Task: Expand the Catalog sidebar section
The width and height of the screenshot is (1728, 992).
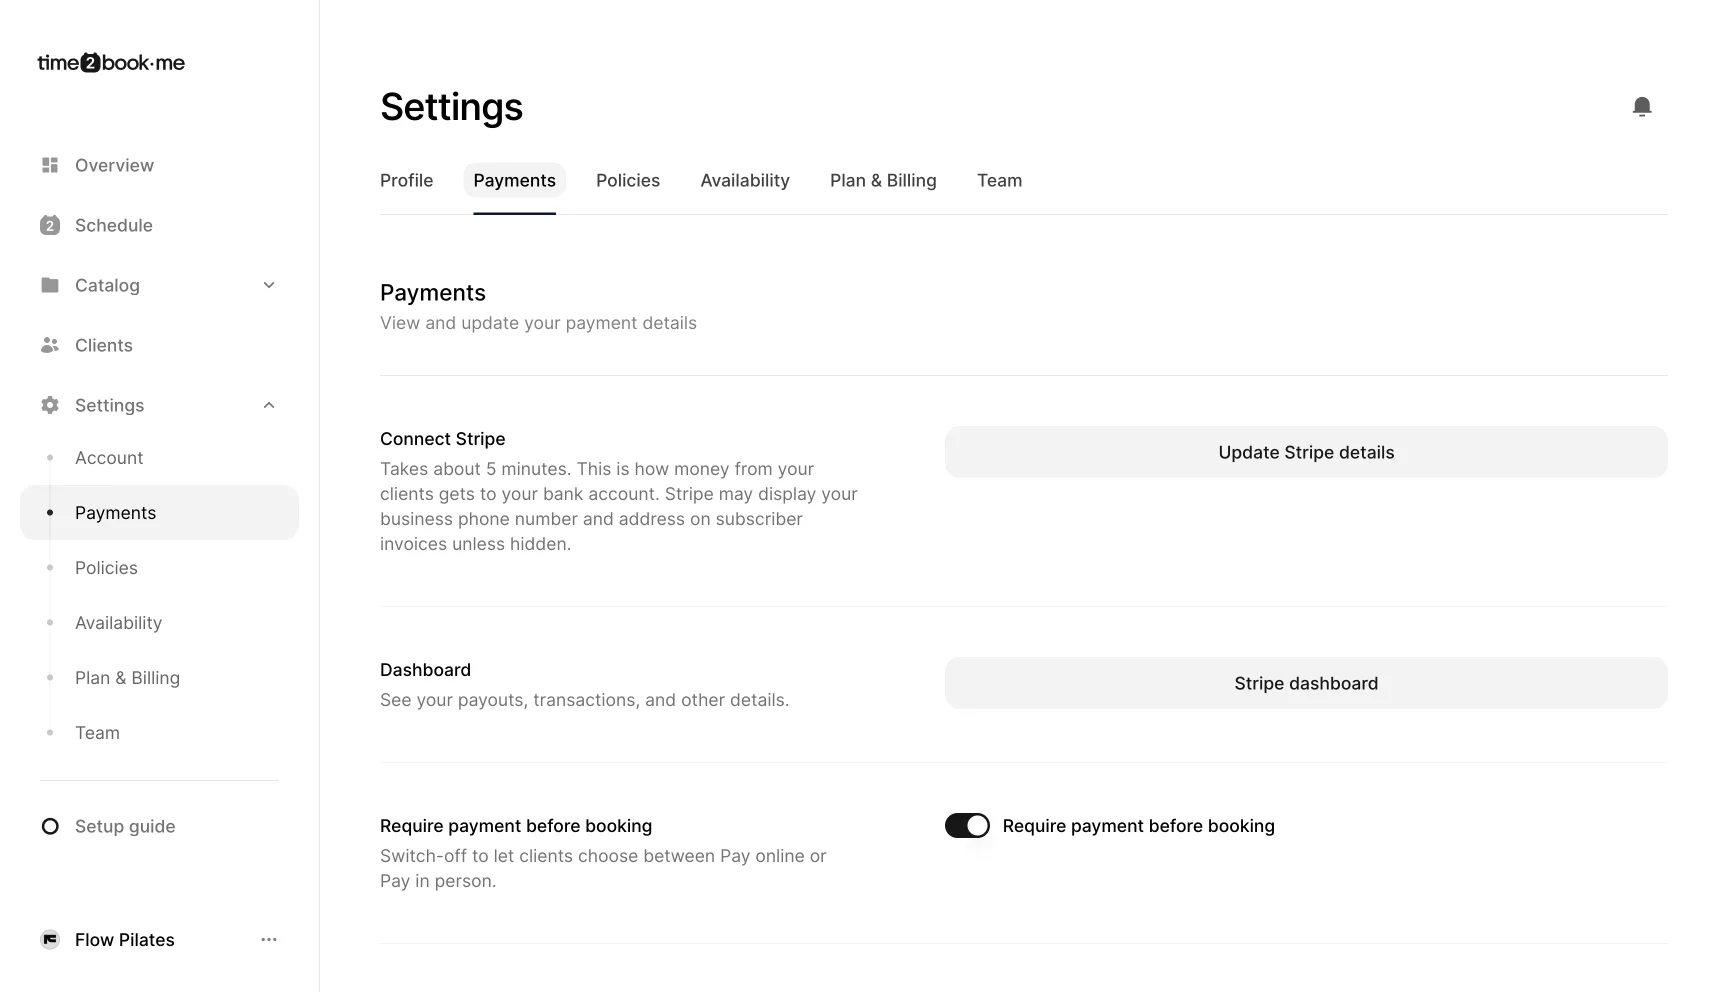Action: (x=269, y=285)
